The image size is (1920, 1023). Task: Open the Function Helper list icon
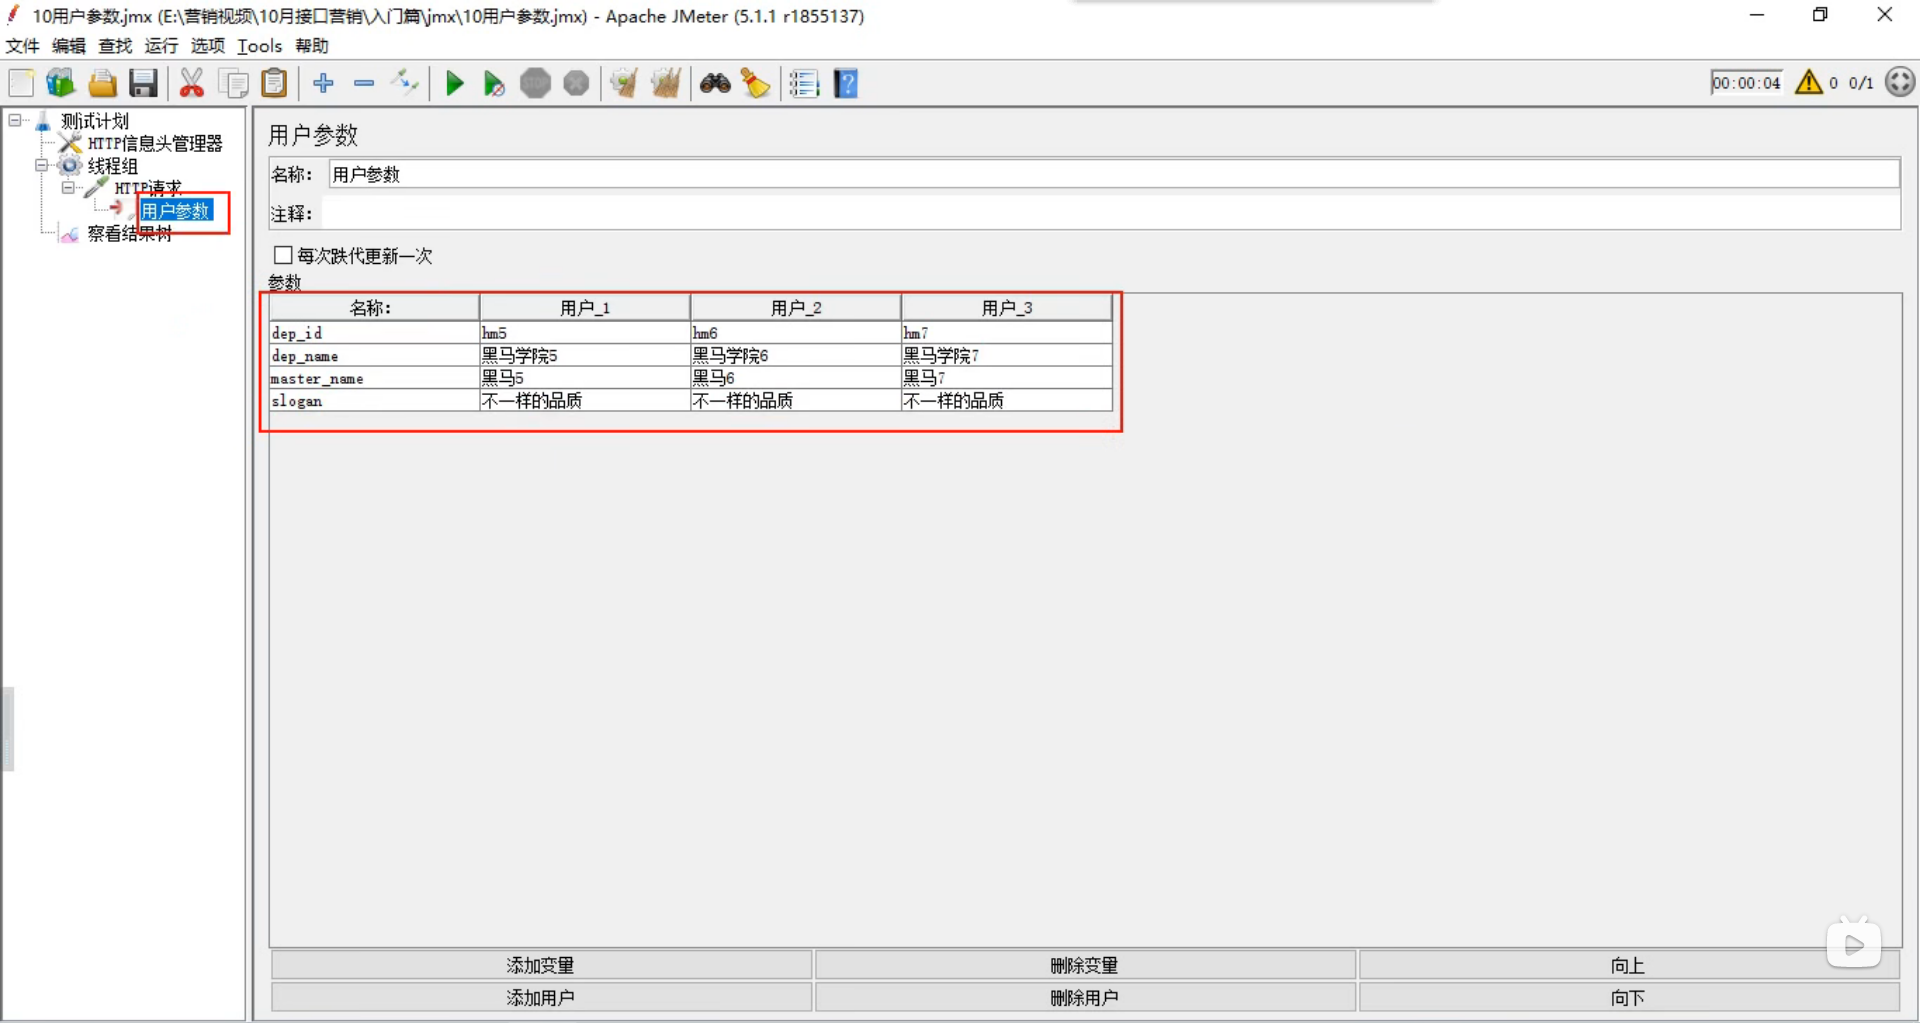(x=804, y=83)
